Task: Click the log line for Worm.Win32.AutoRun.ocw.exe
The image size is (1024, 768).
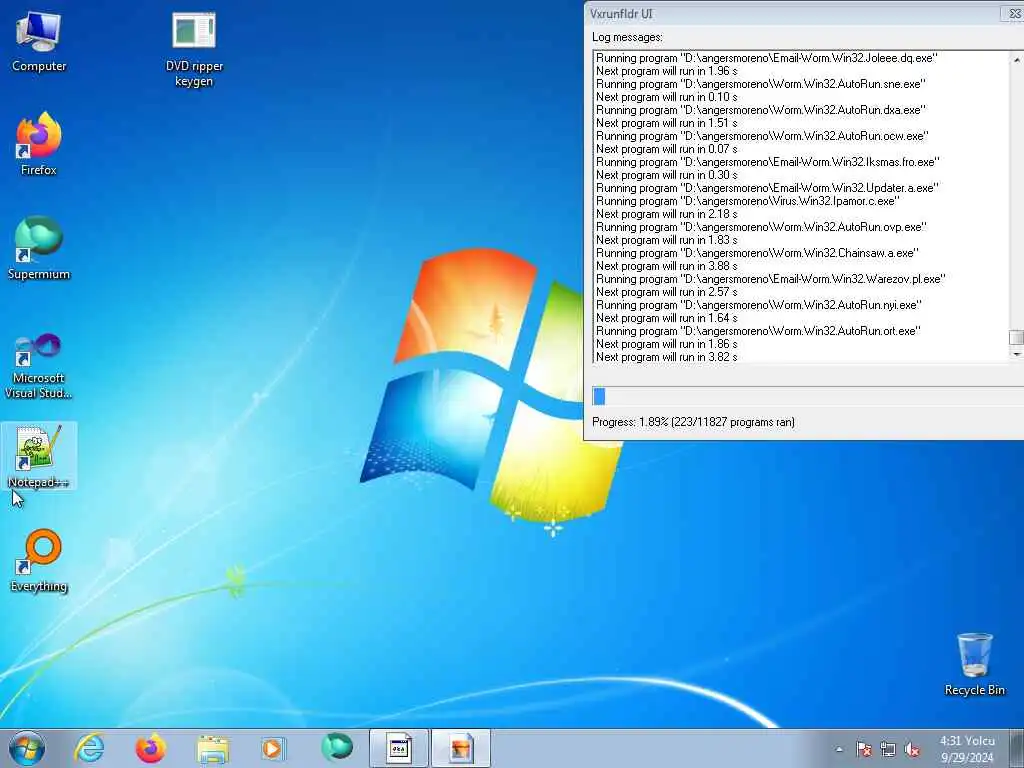Action: (762, 136)
